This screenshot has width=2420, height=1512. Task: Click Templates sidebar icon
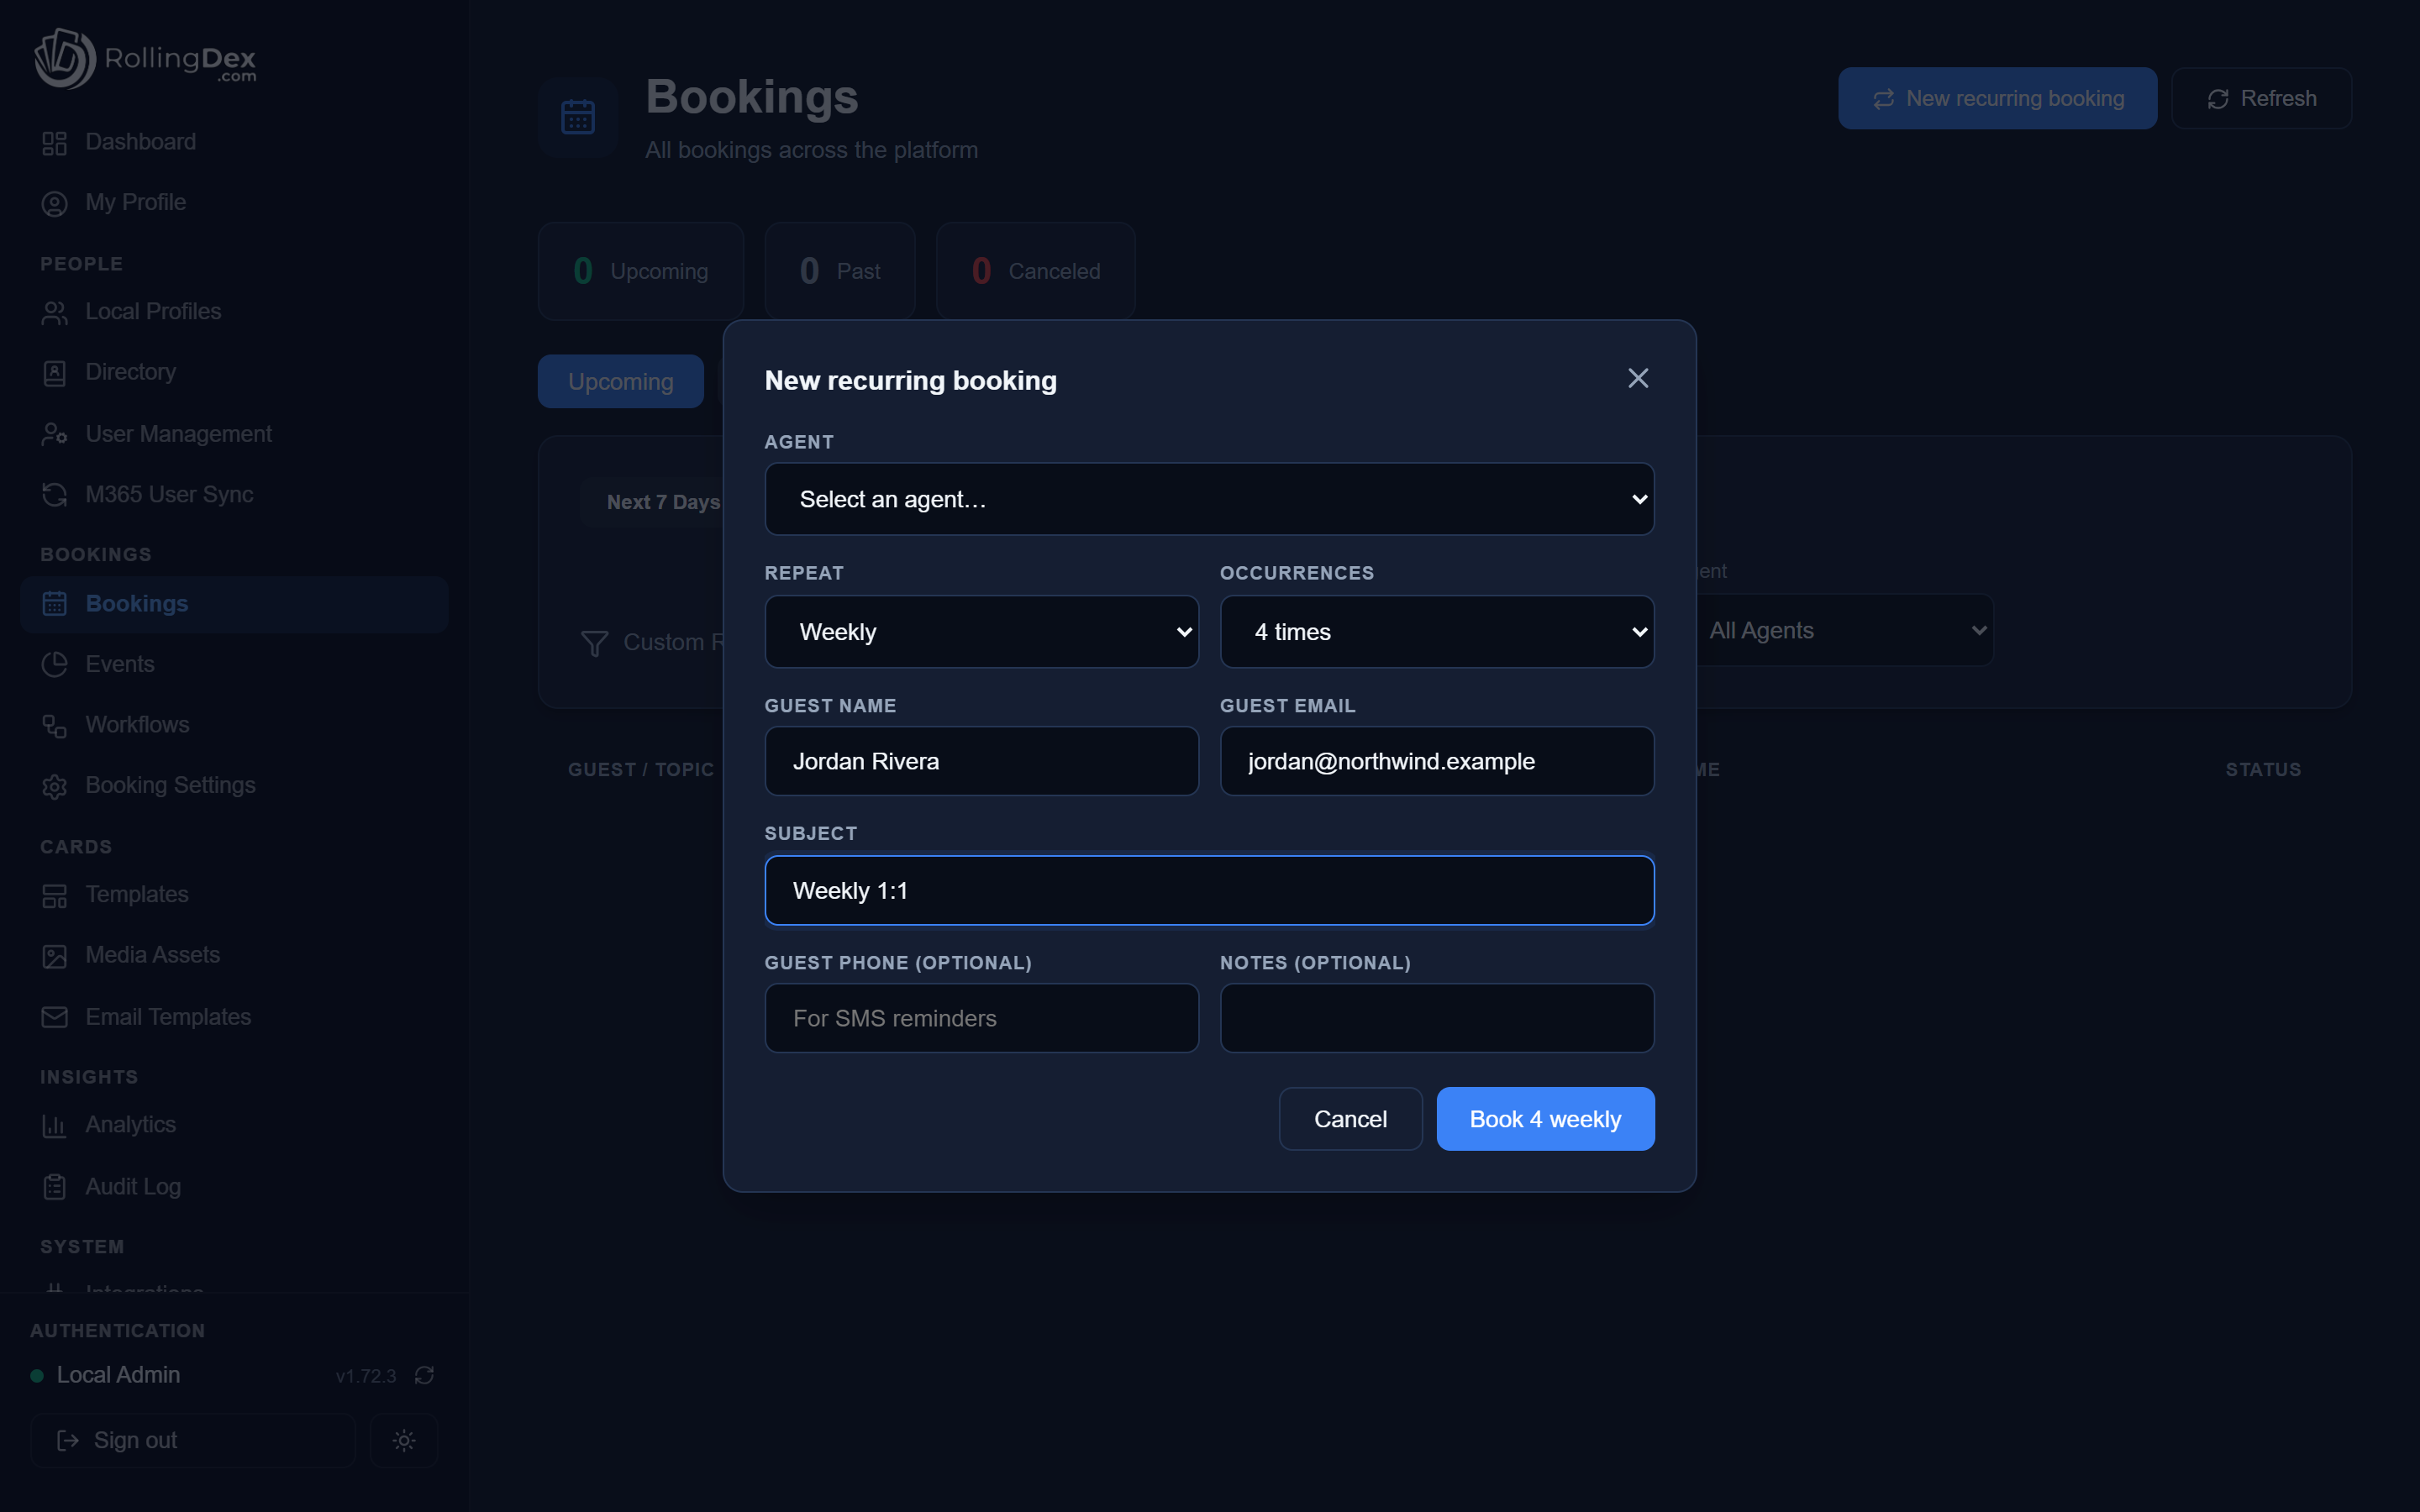(54, 896)
